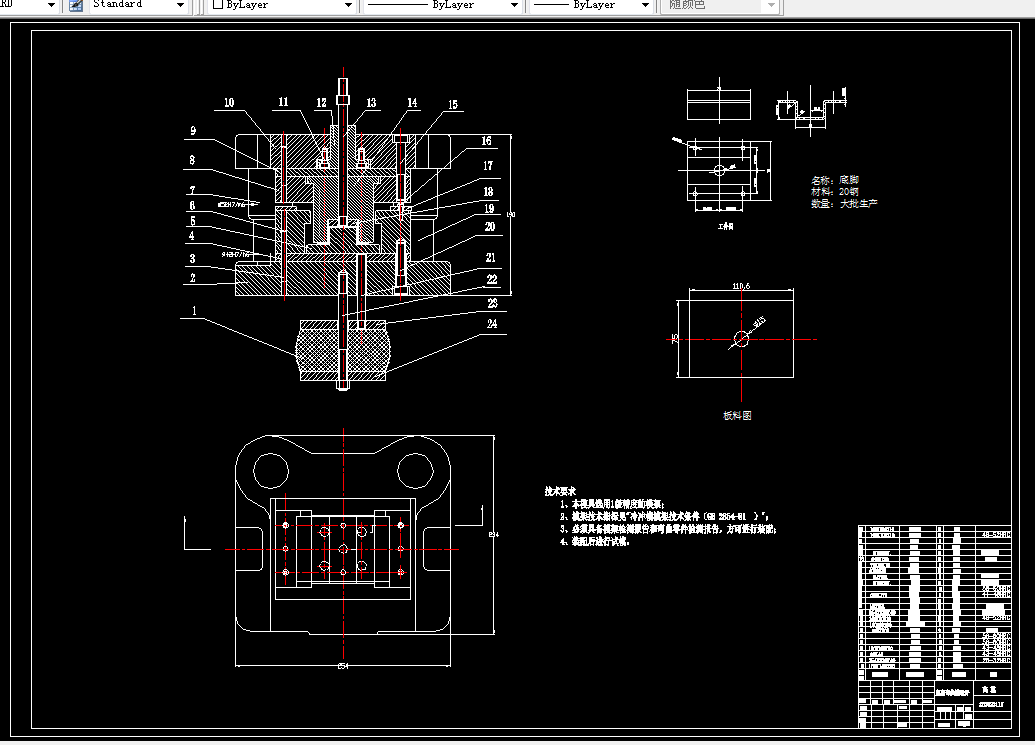1035x745 pixels.
Task: Click the 110.6 width dimension text
Action: [741, 286]
